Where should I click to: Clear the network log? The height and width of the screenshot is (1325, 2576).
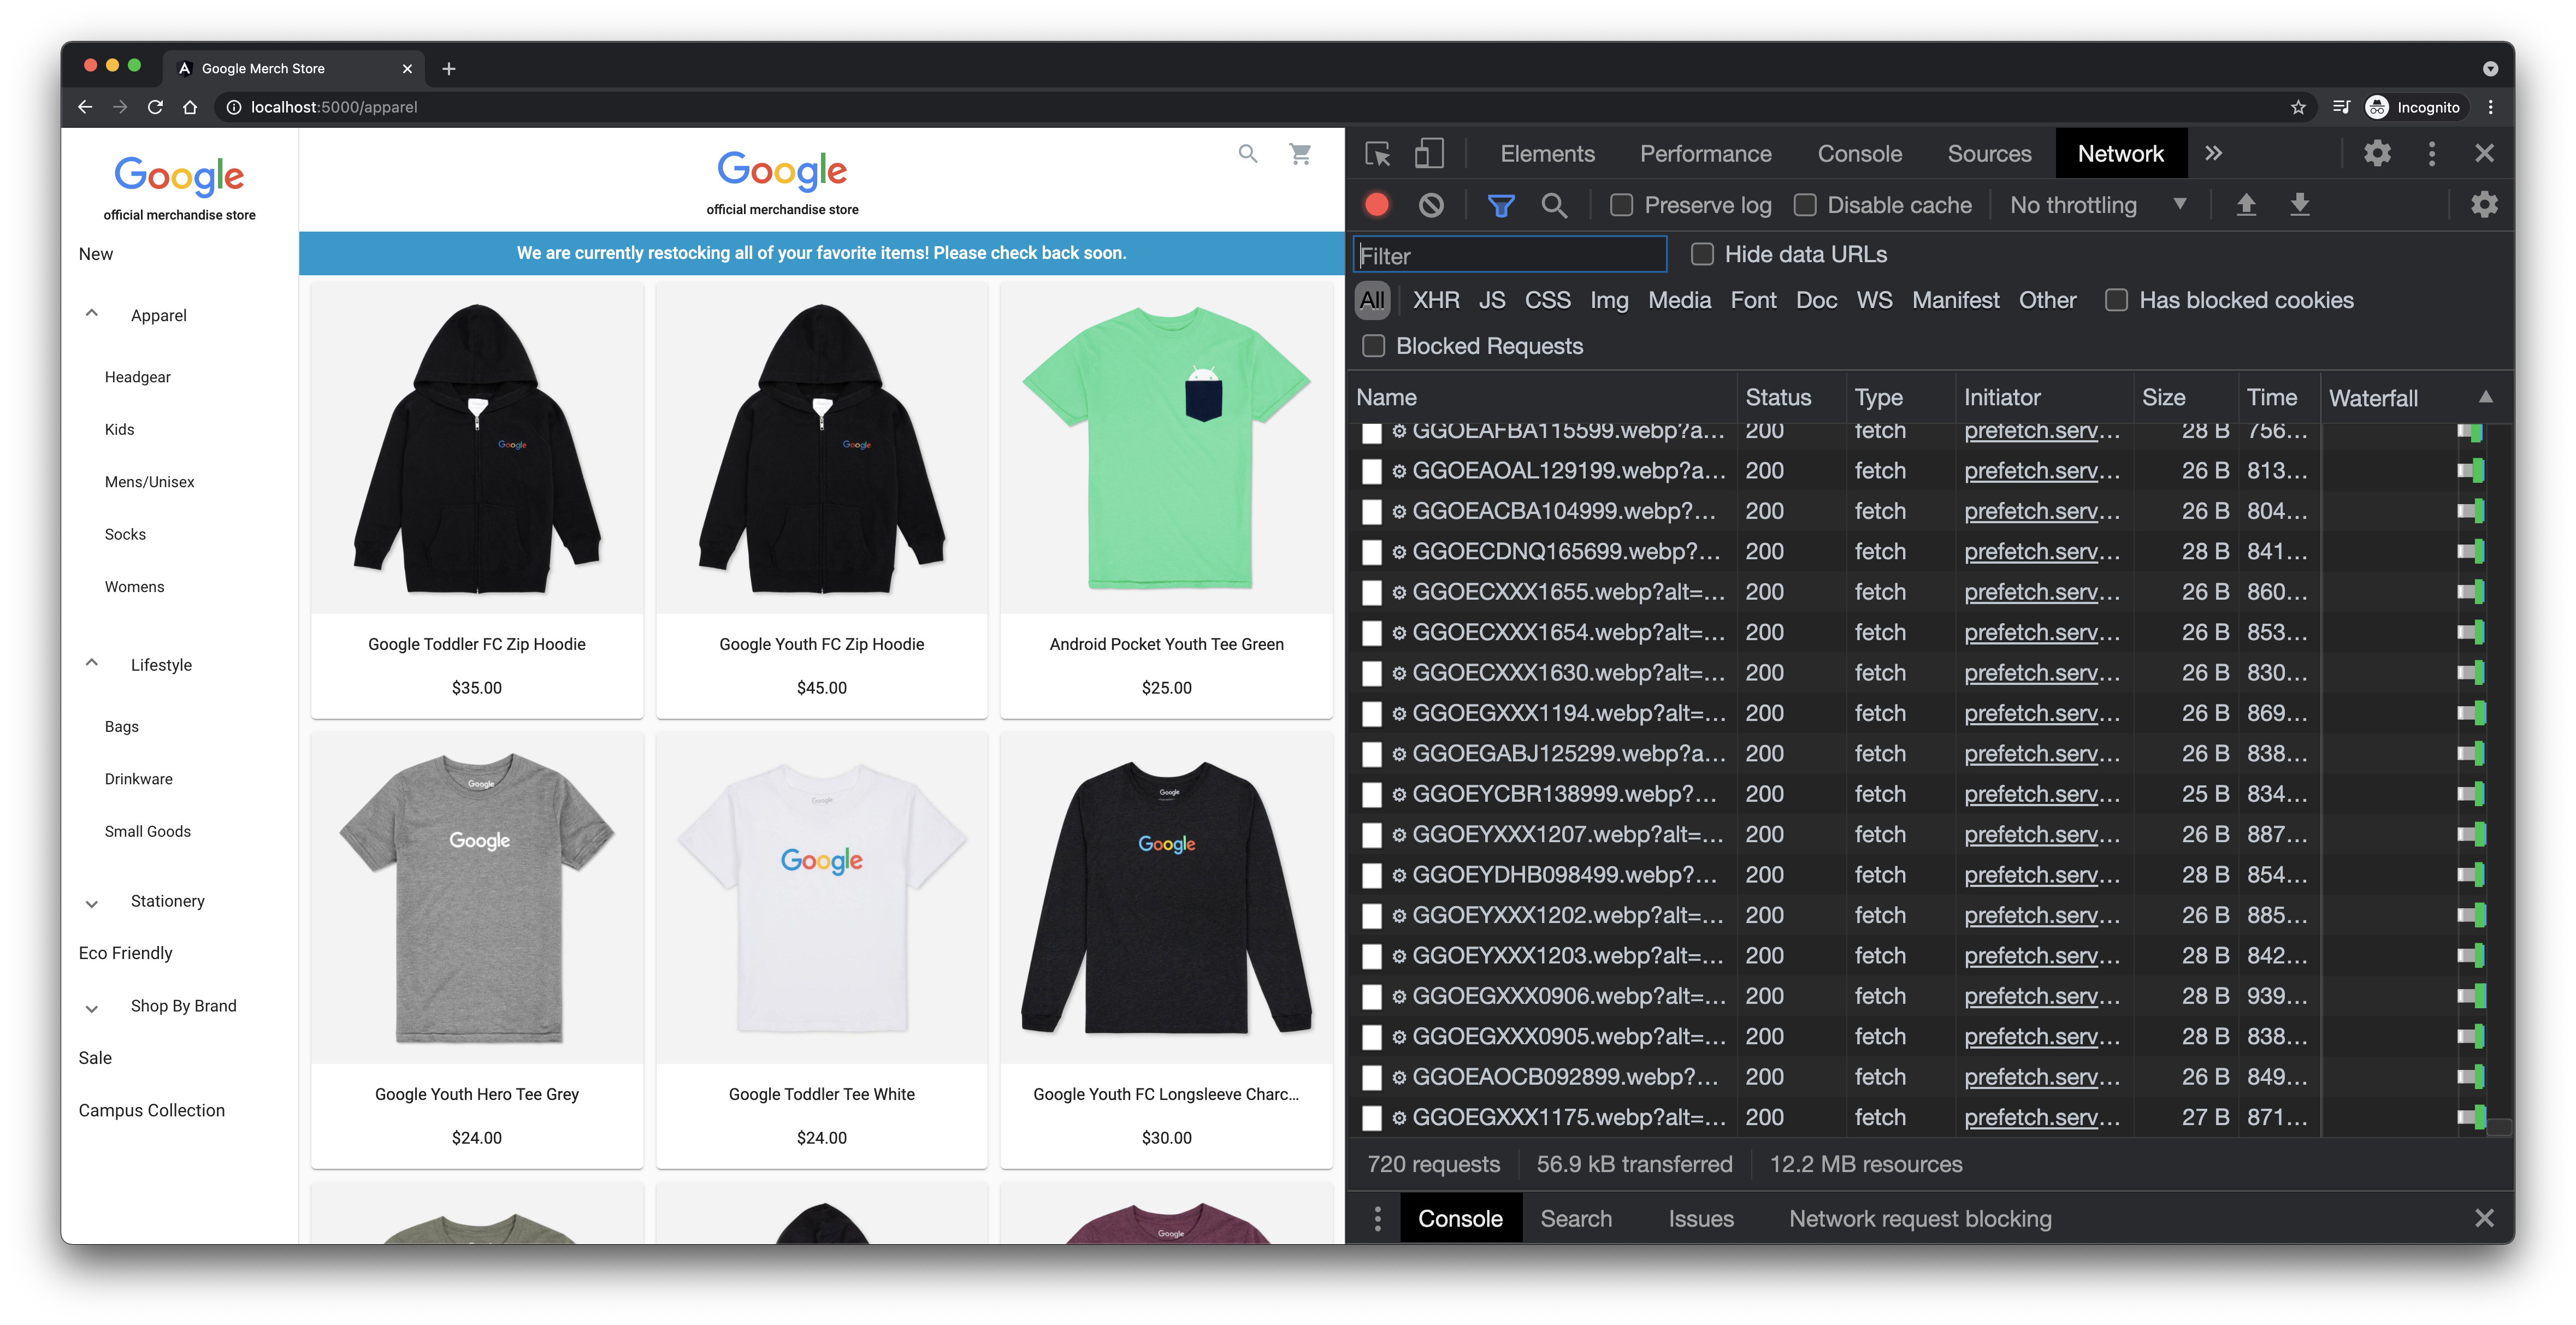tap(1431, 205)
